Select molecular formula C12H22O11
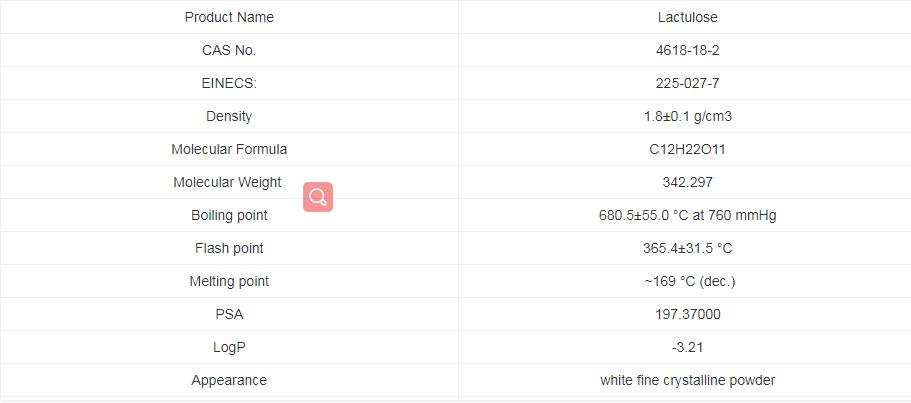 pyautogui.click(x=687, y=149)
